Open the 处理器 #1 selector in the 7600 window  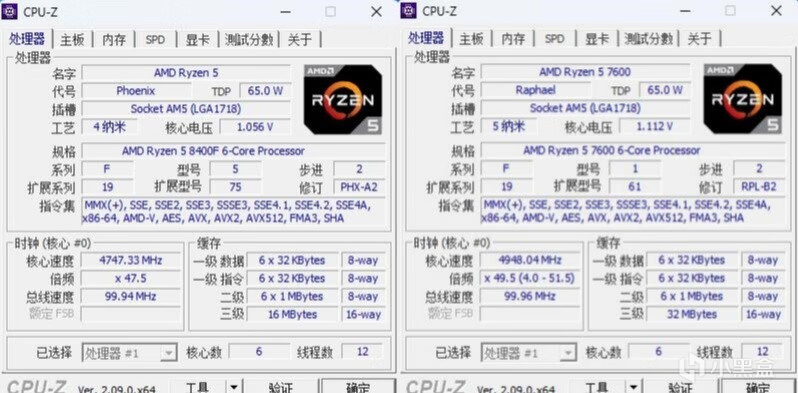pyautogui.click(x=529, y=352)
